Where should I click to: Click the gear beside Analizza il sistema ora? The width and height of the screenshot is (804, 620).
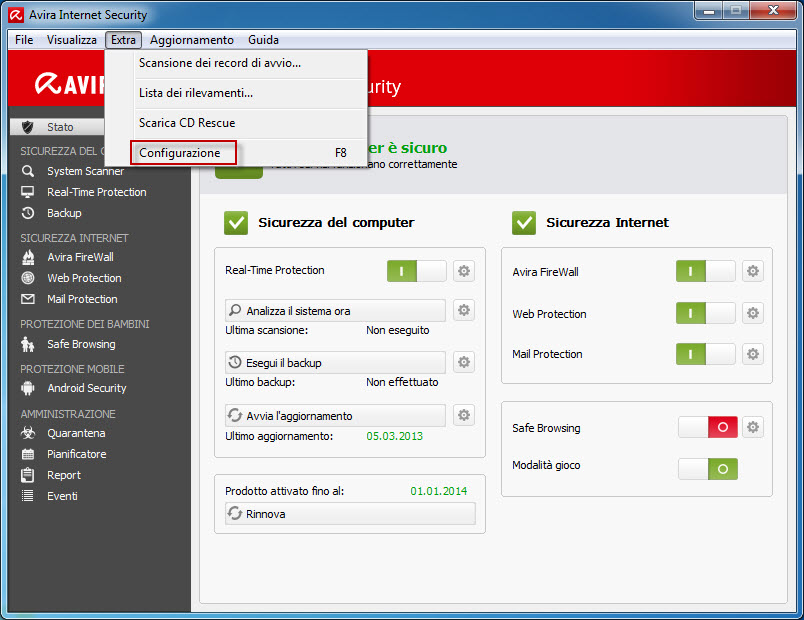[x=464, y=310]
